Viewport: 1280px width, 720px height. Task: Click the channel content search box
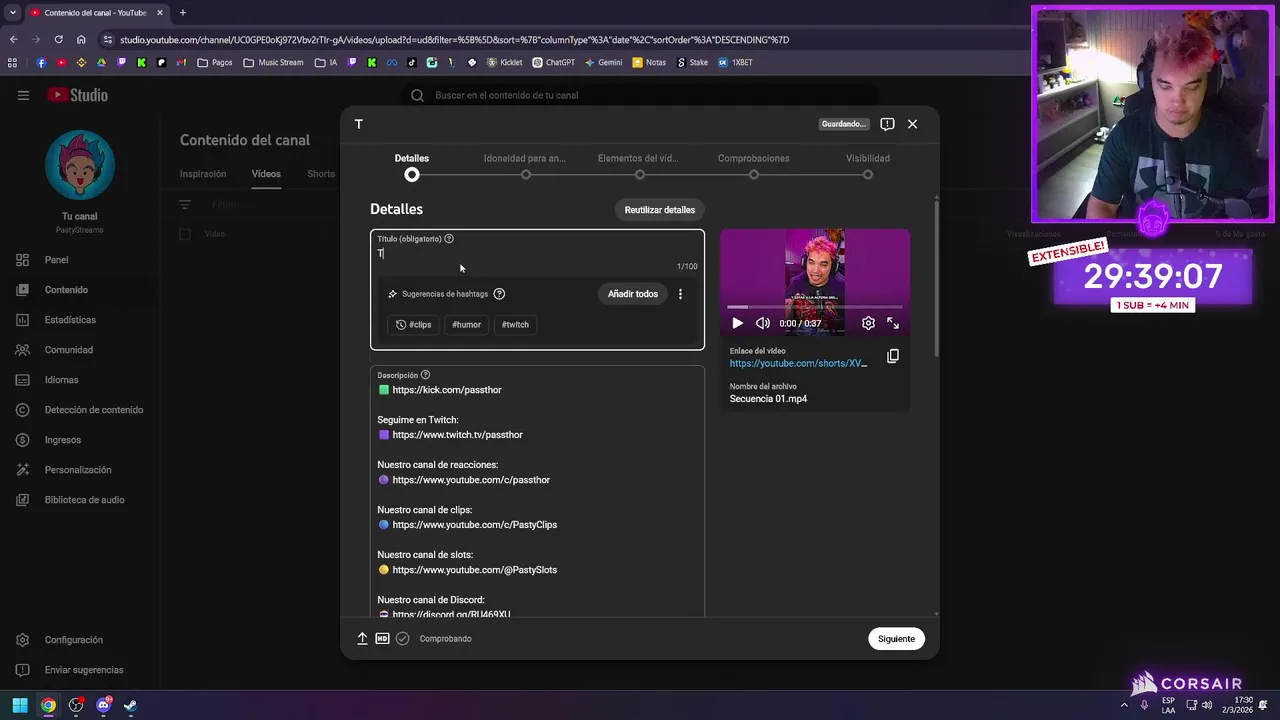(640, 95)
